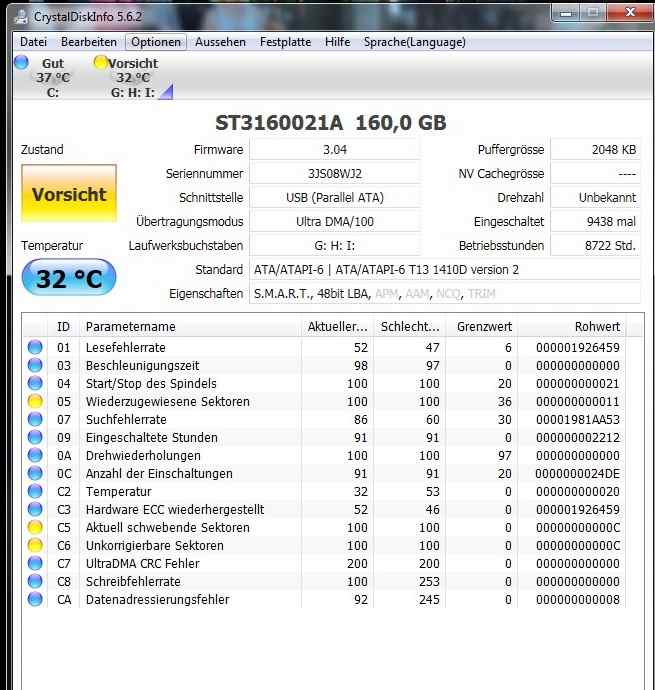Open the Optionen menu
Image resolution: width=655 pixels, height=690 pixels.
[156, 42]
